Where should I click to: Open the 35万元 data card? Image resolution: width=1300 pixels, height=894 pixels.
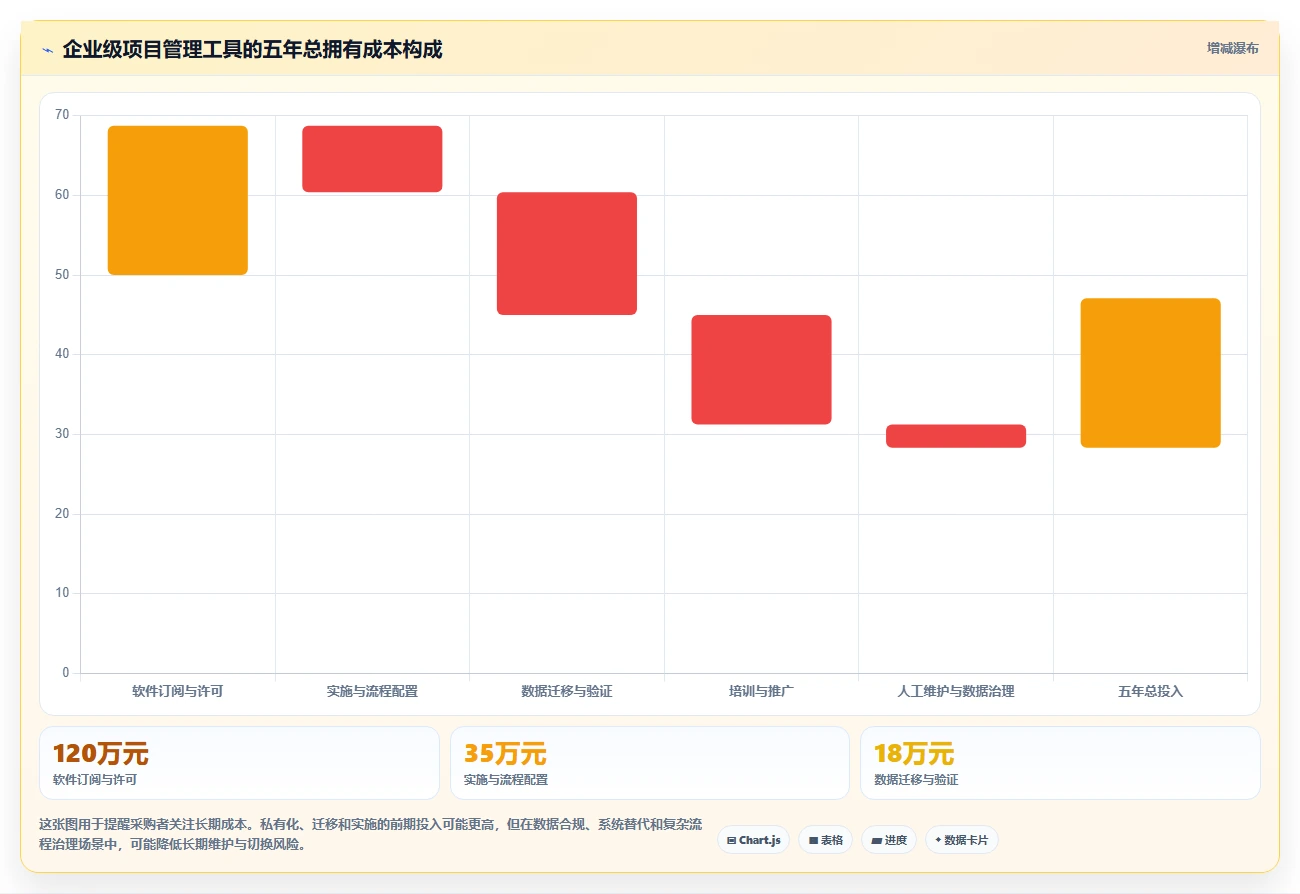coord(650,763)
